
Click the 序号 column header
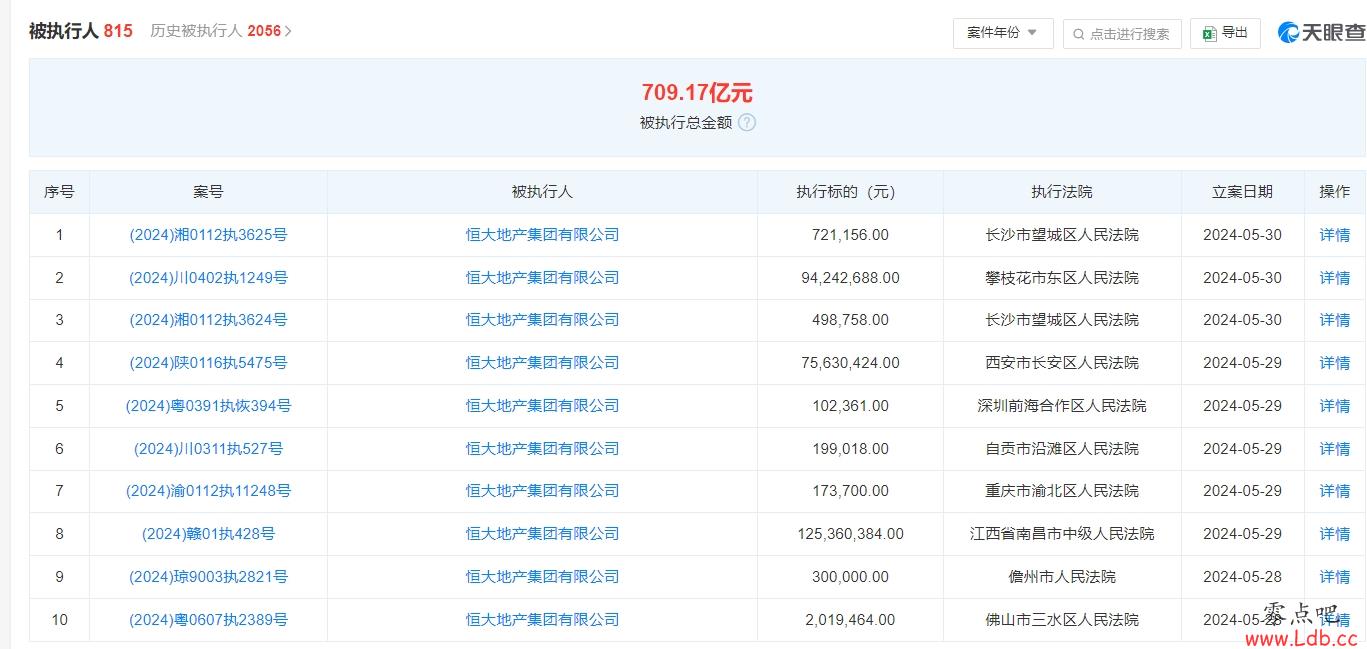pos(59,192)
